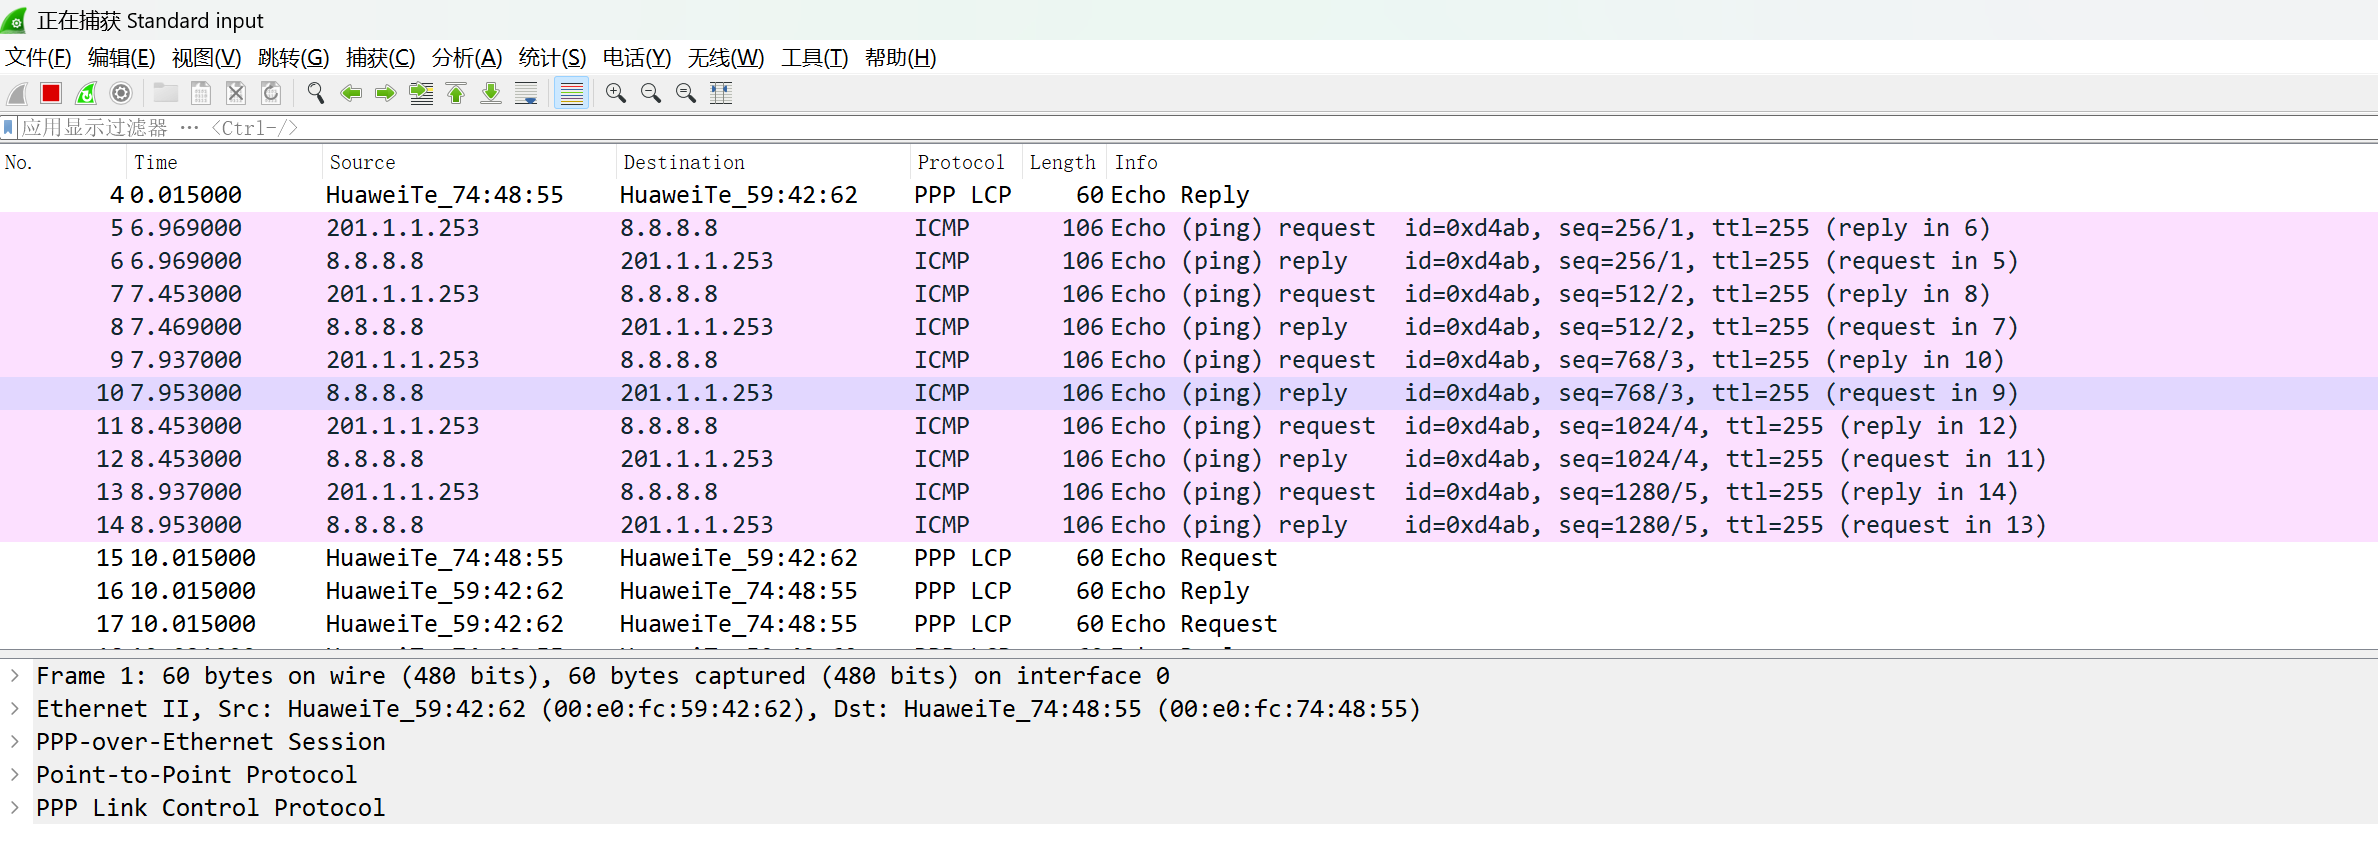This screenshot has height=842, width=2378.
Task: Toggle packet list colorization
Action: click(571, 93)
